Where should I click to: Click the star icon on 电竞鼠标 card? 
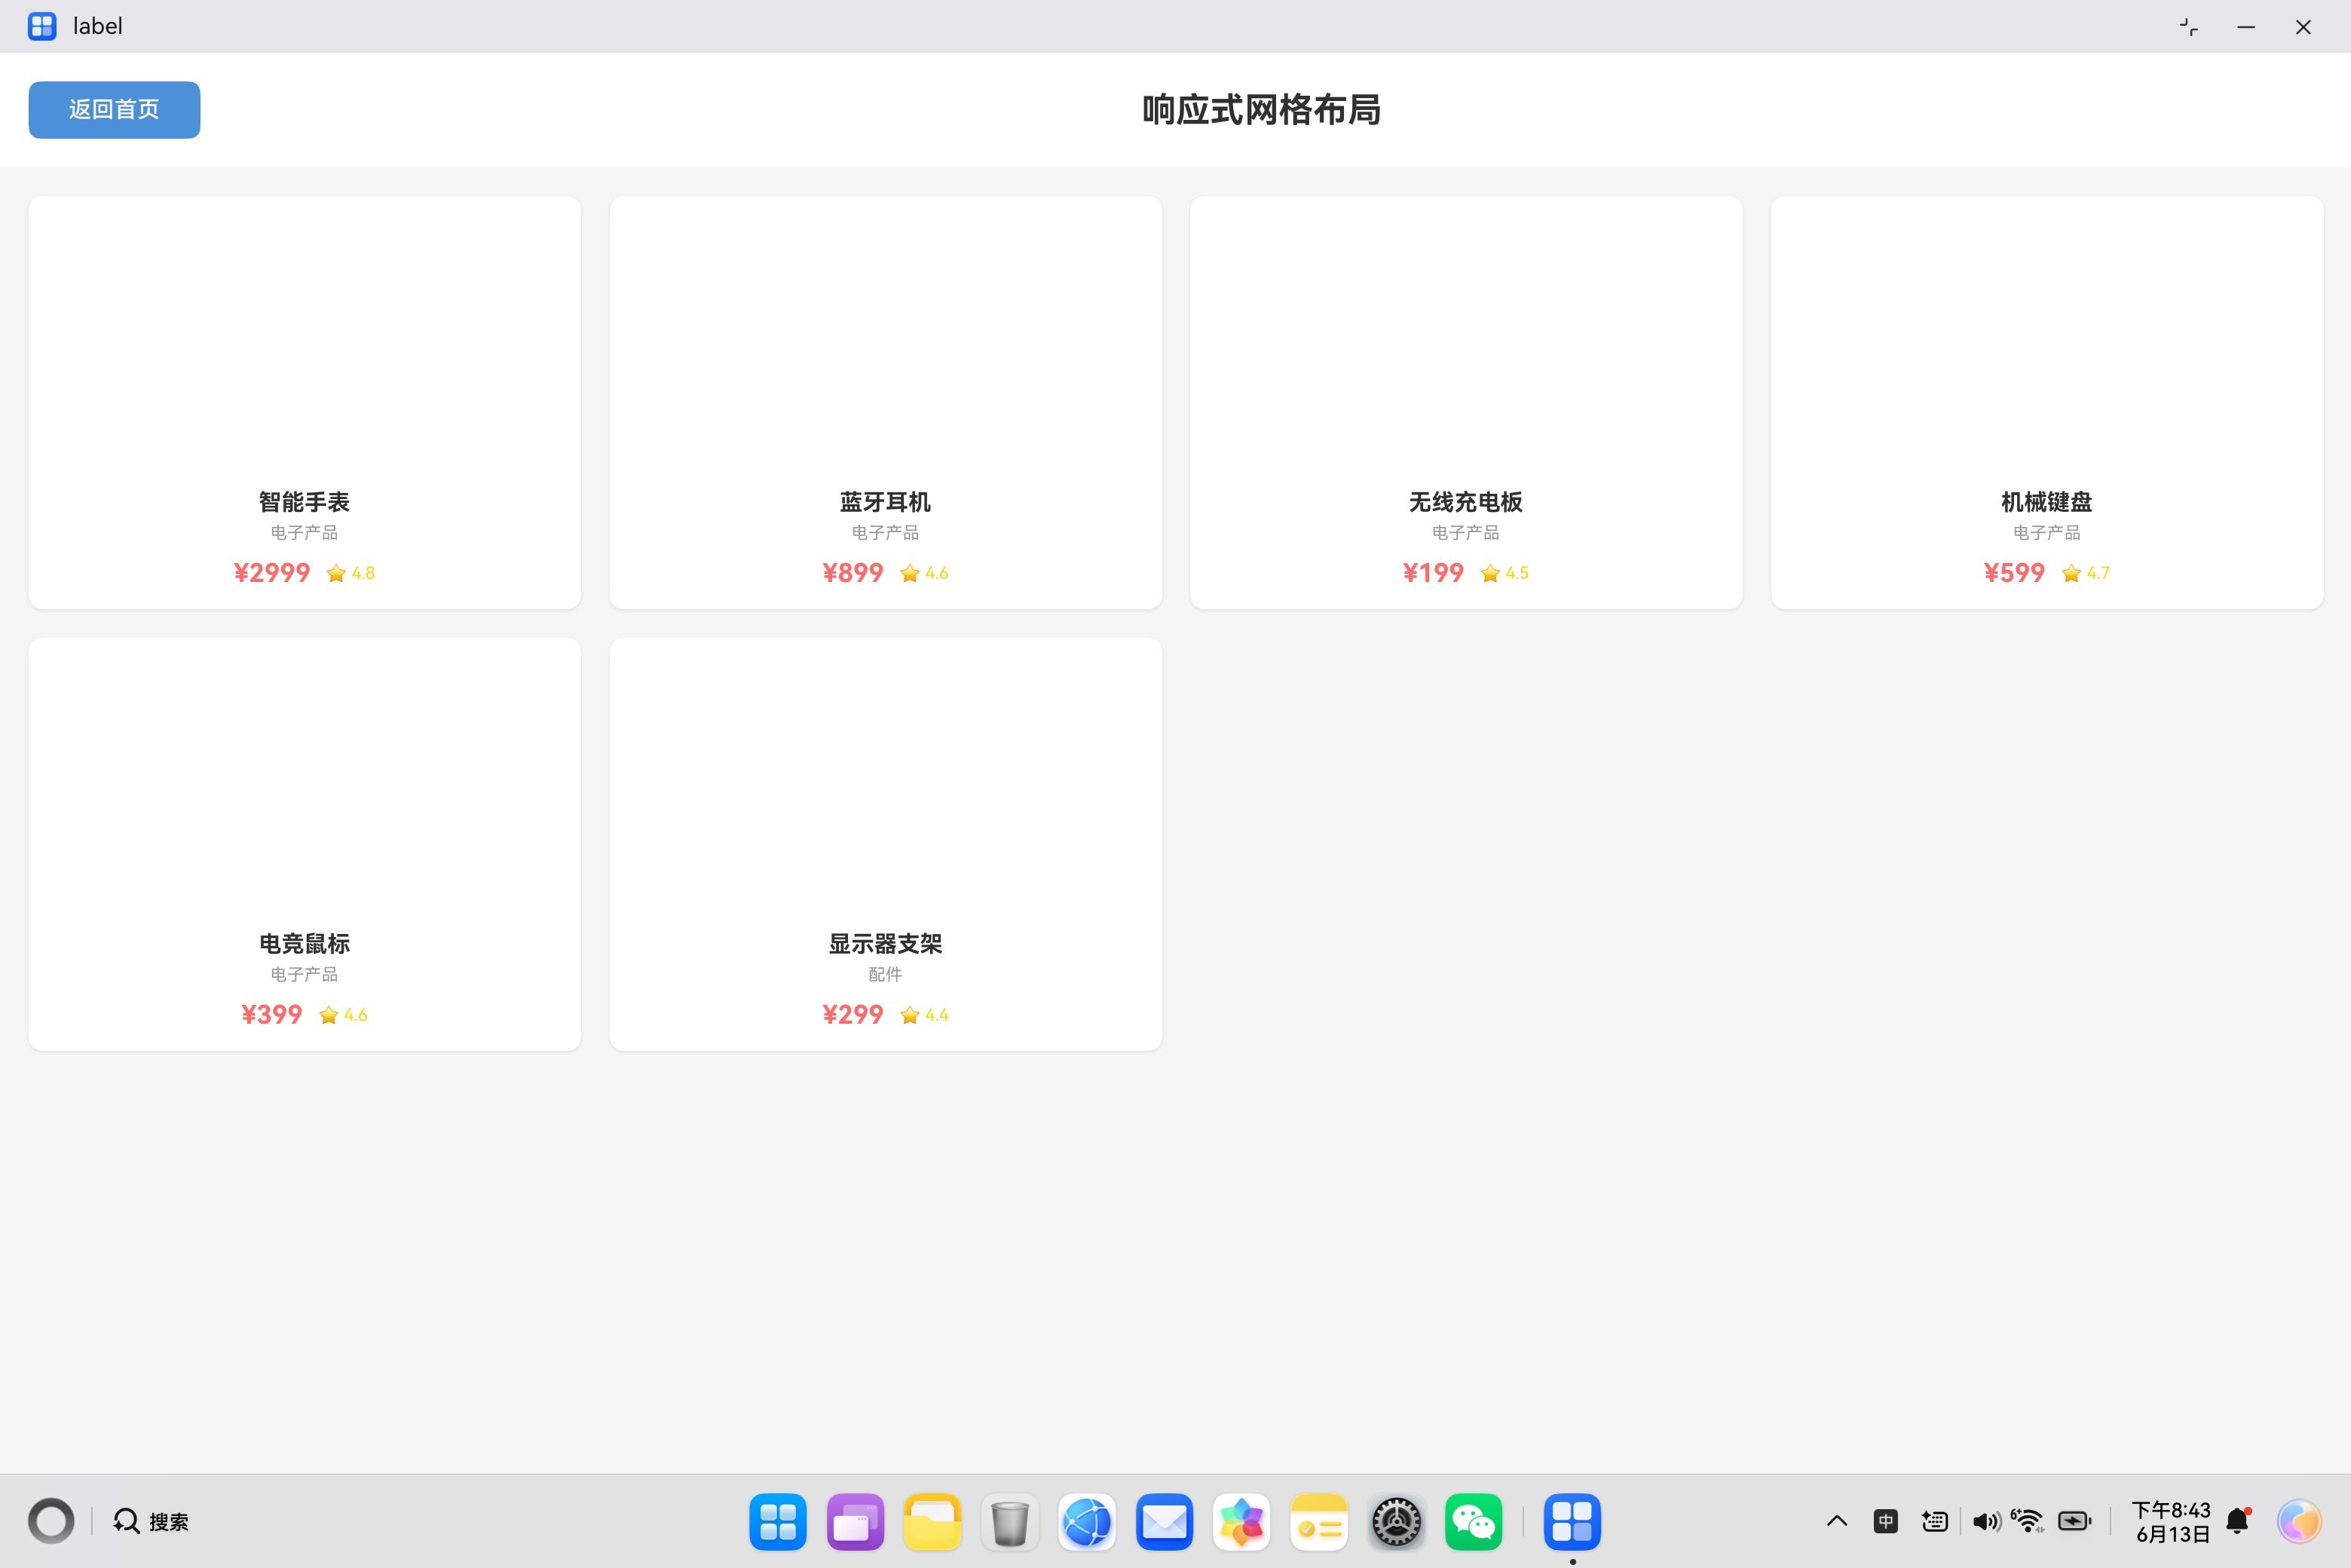(x=329, y=1015)
